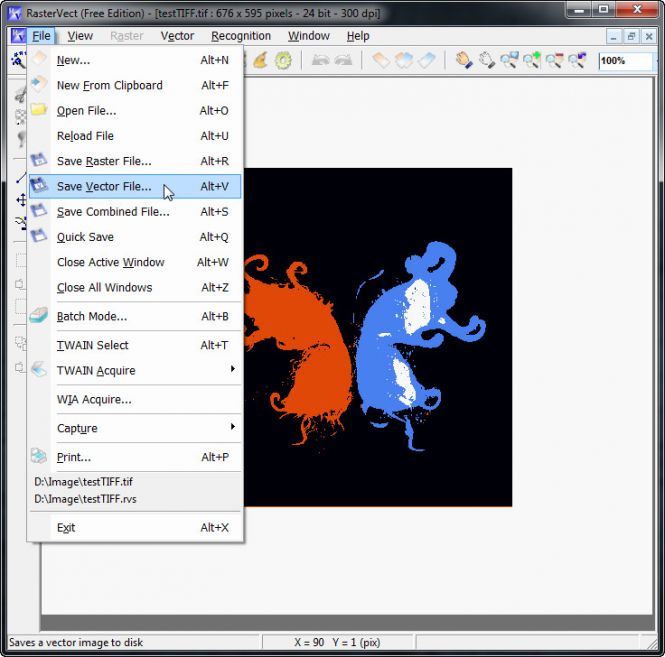Click the Batch Mode icon

point(39,316)
